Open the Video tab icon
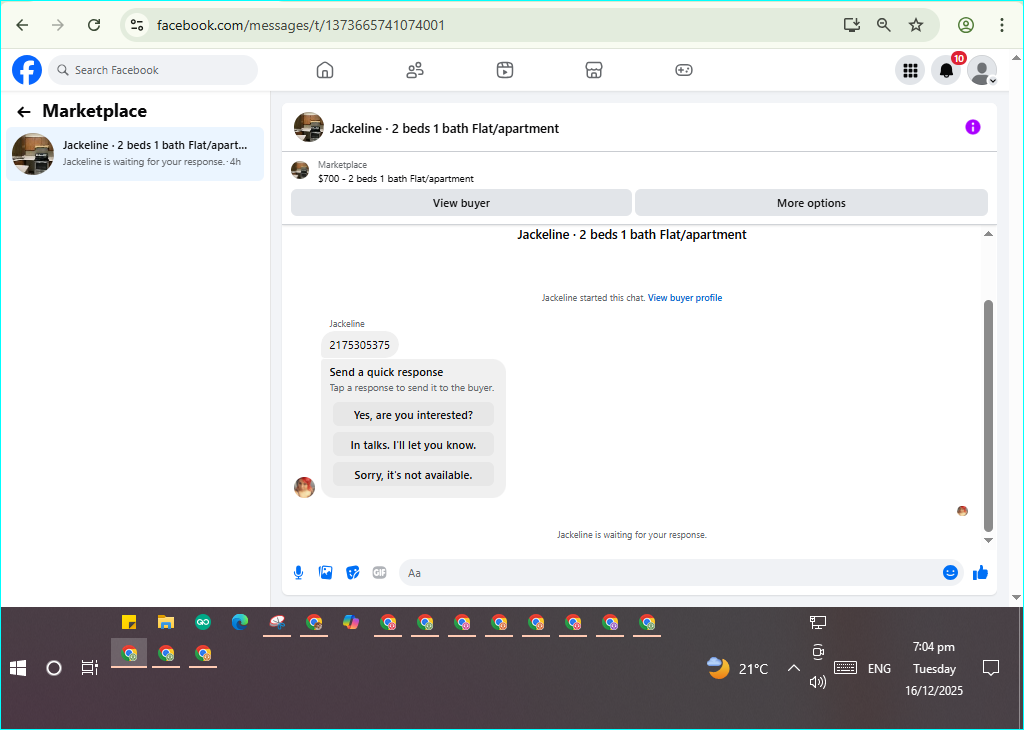1024x730 pixels. click(x=505, y=70)
